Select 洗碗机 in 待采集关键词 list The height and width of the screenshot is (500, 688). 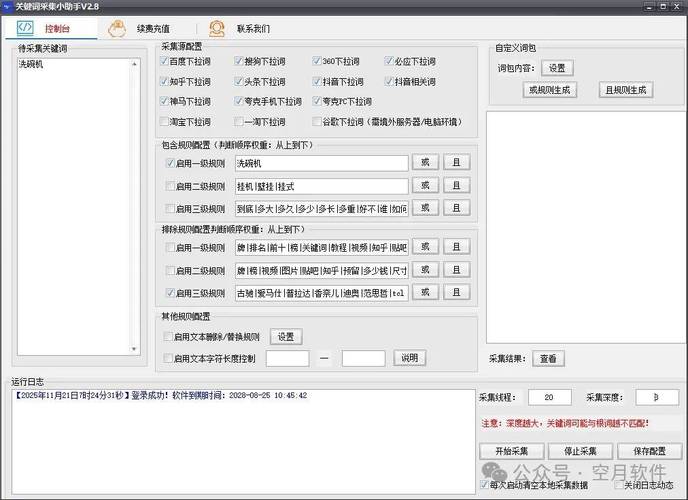31,64
